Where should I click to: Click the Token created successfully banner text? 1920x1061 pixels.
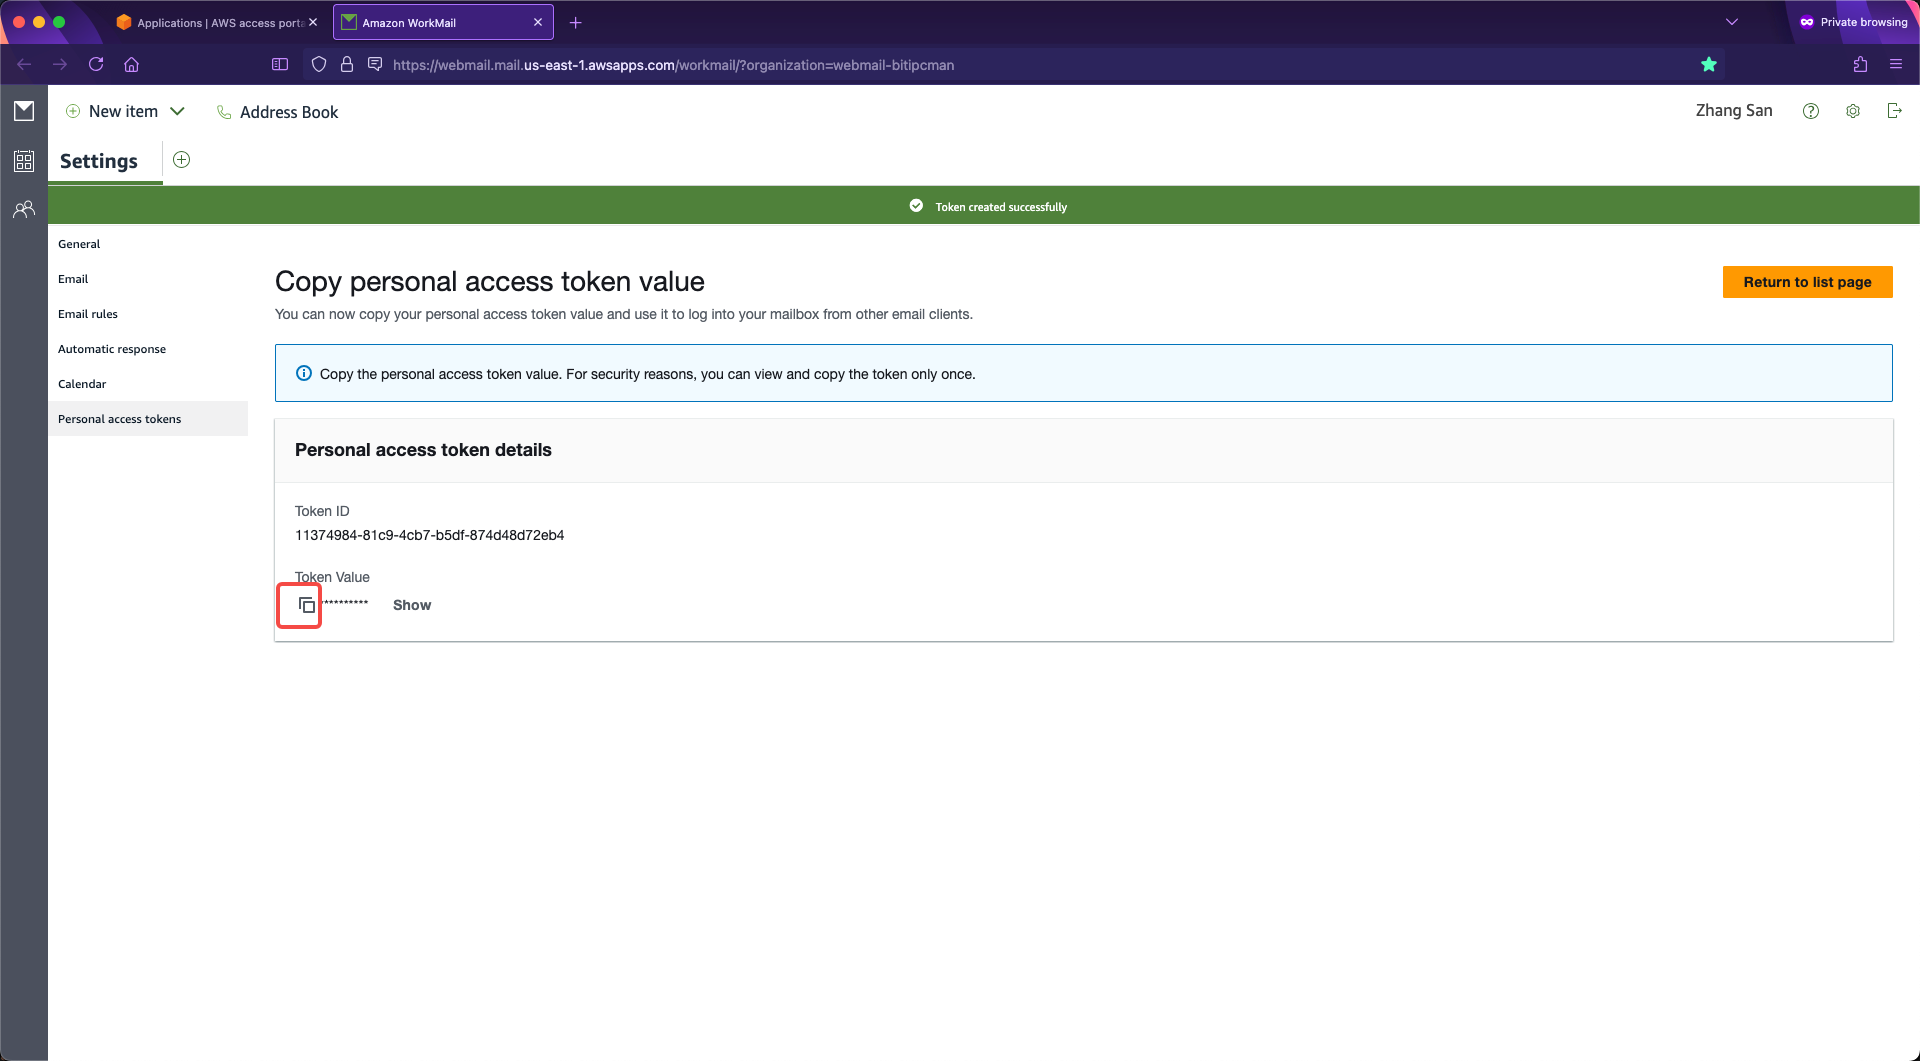click(x=1001, y=207)
